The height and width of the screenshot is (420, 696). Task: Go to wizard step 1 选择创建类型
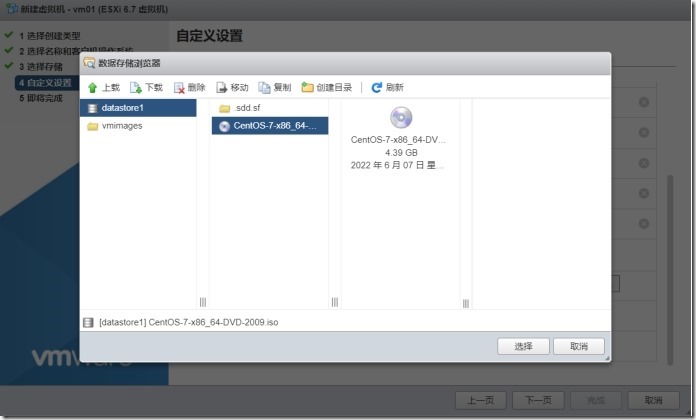[50, 36]
